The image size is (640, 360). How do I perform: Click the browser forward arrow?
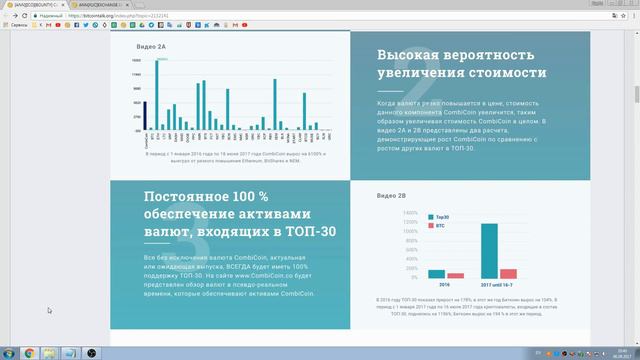[x=15, y=16]
